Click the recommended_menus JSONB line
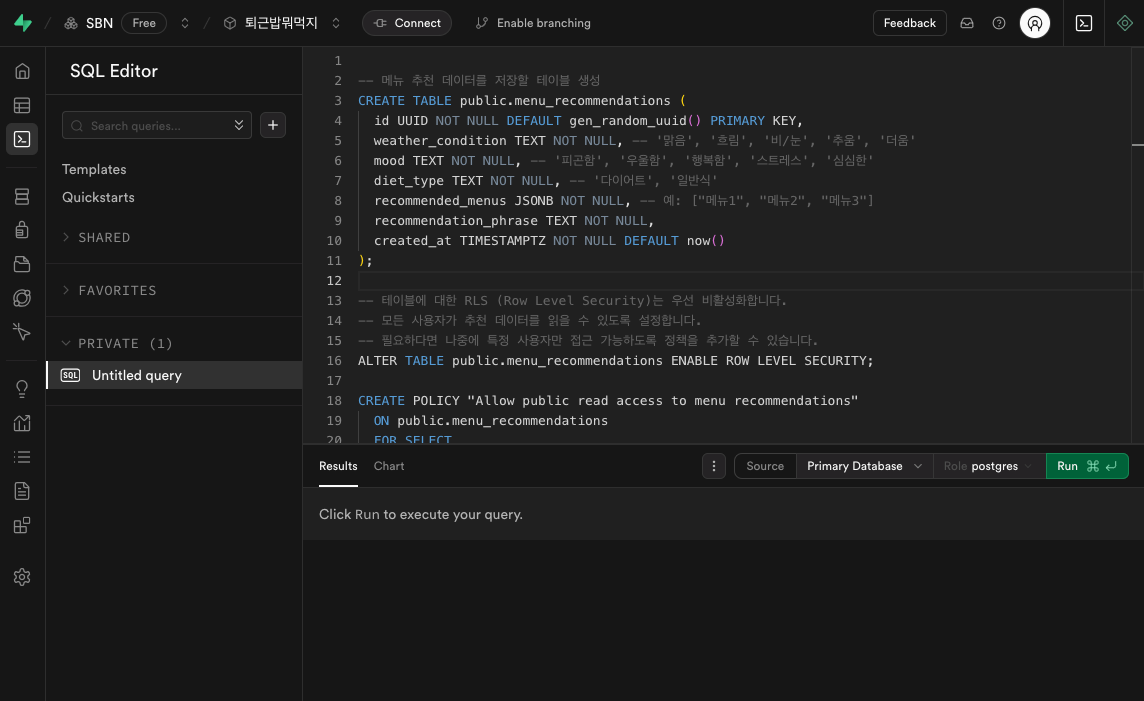1144x701 pixels. [624, 201]
